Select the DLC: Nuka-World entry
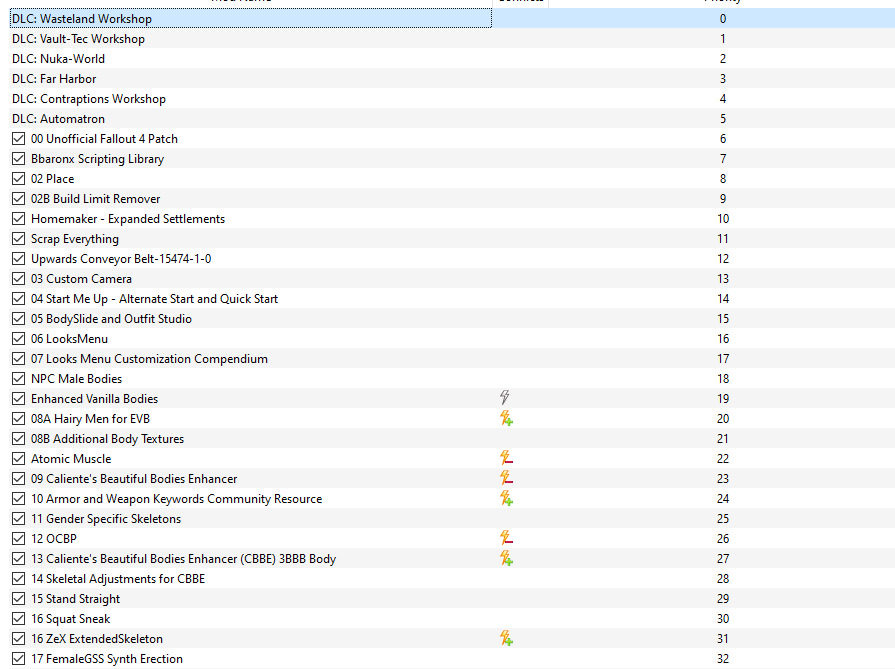The width and height of the screenshot is (895, 669). (452, 59)
